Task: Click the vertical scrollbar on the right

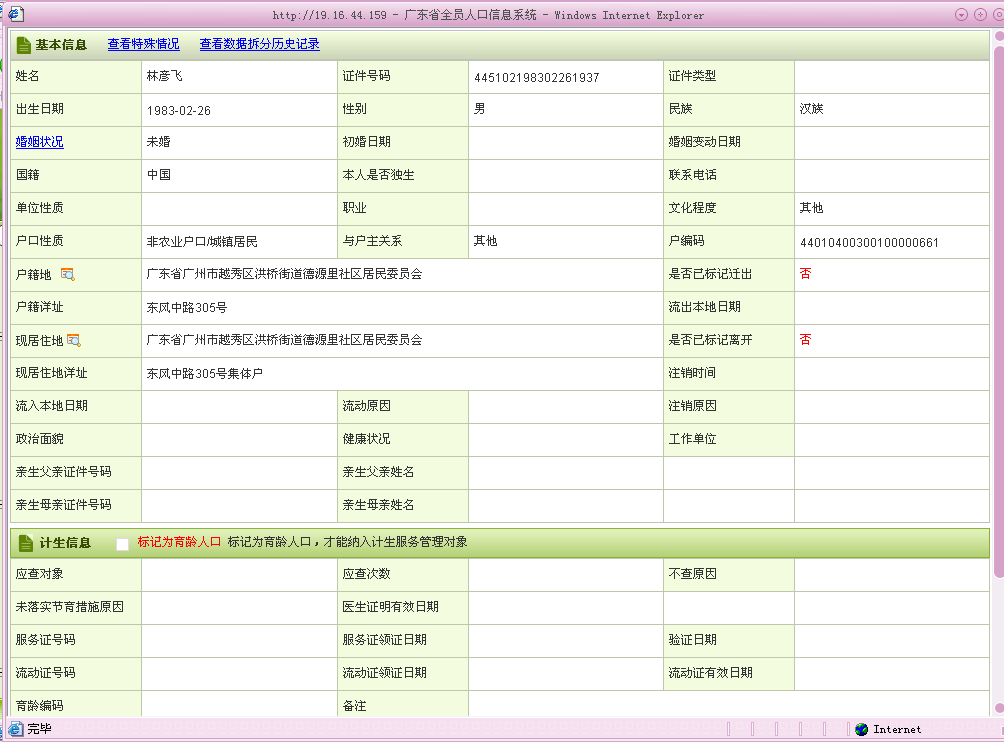Action: [997, 300]
